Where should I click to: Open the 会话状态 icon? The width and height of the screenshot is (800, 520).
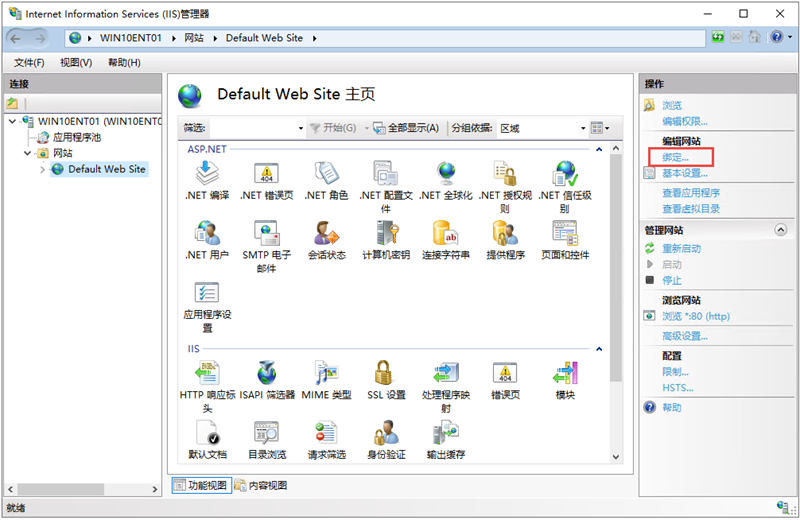coord(326,233)
